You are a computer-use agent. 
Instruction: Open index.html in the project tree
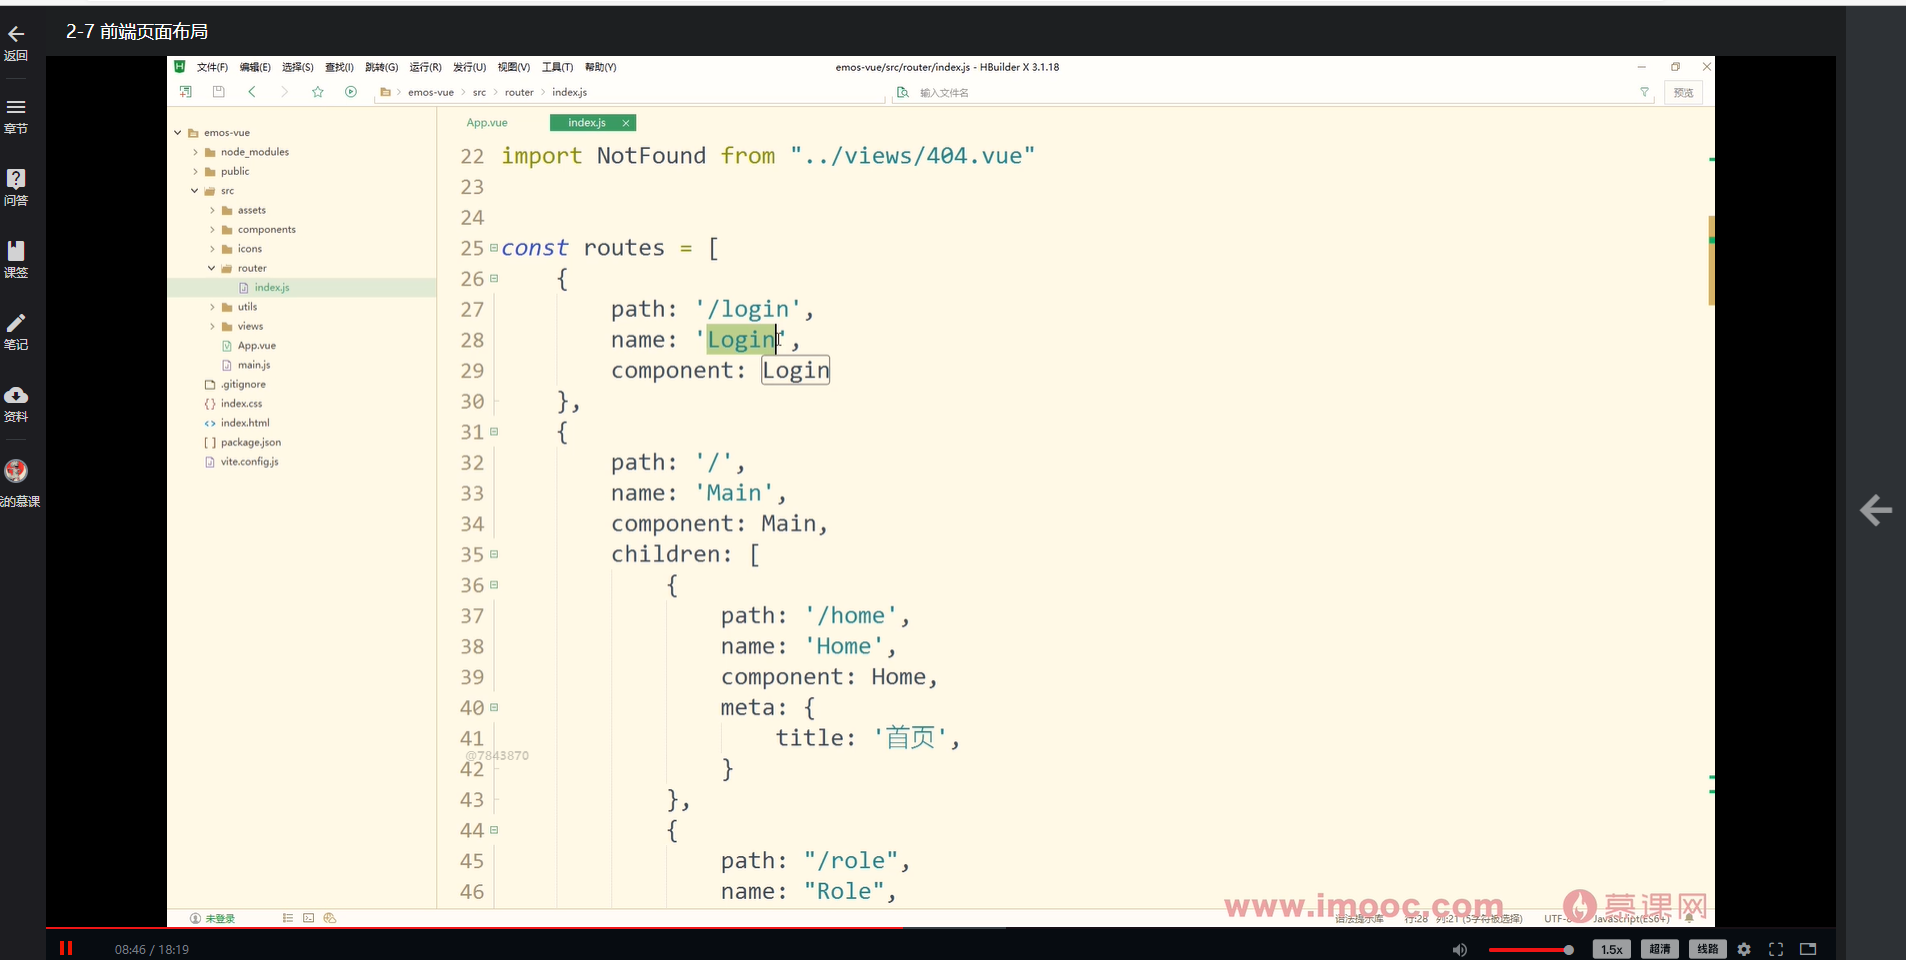point(245,423)
